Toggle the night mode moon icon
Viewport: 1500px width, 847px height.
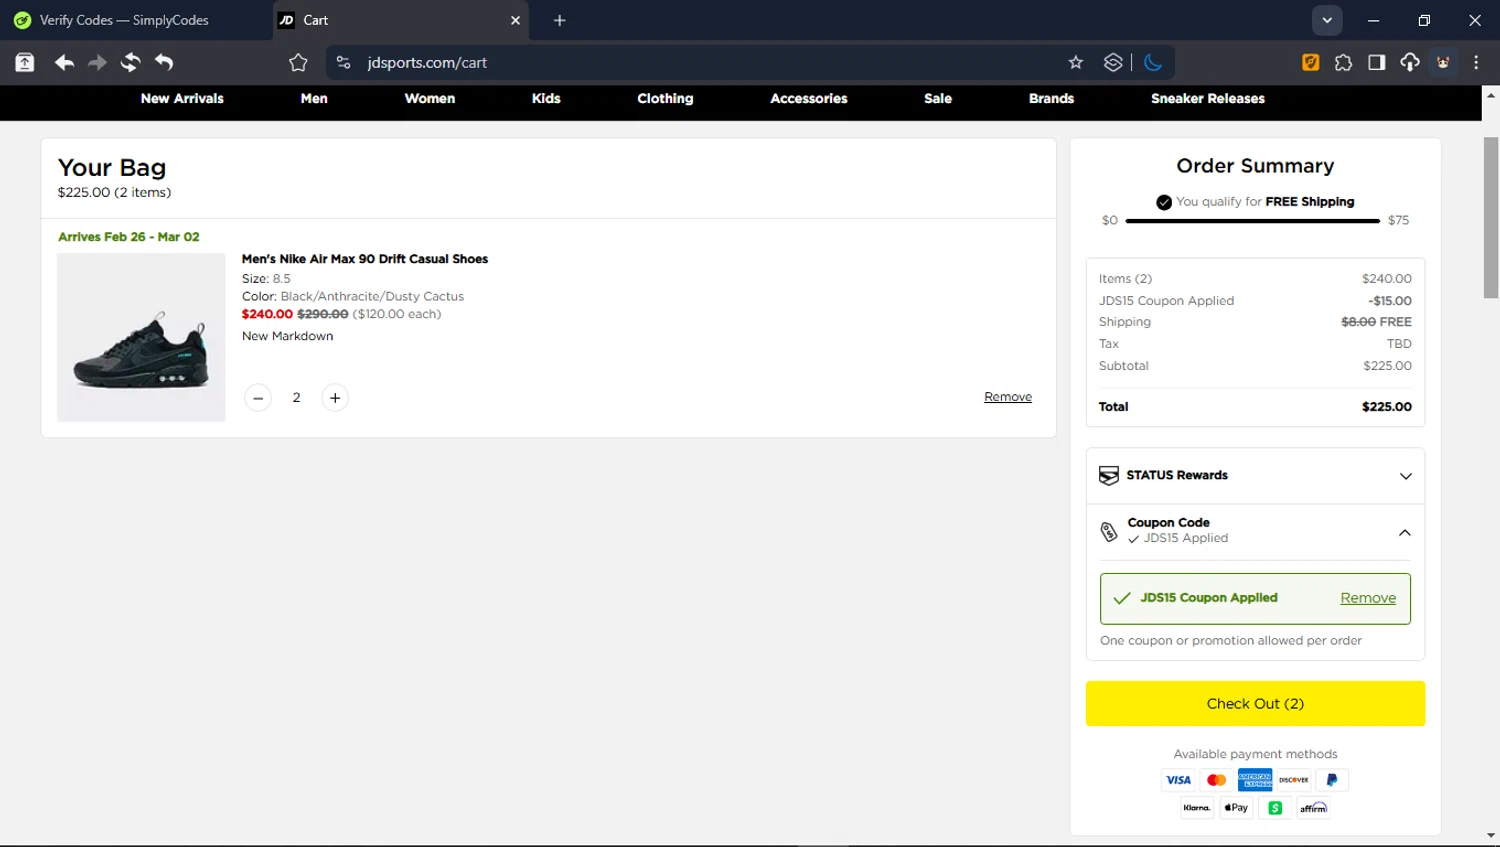pyautogui.click(x=1153, y=63)
